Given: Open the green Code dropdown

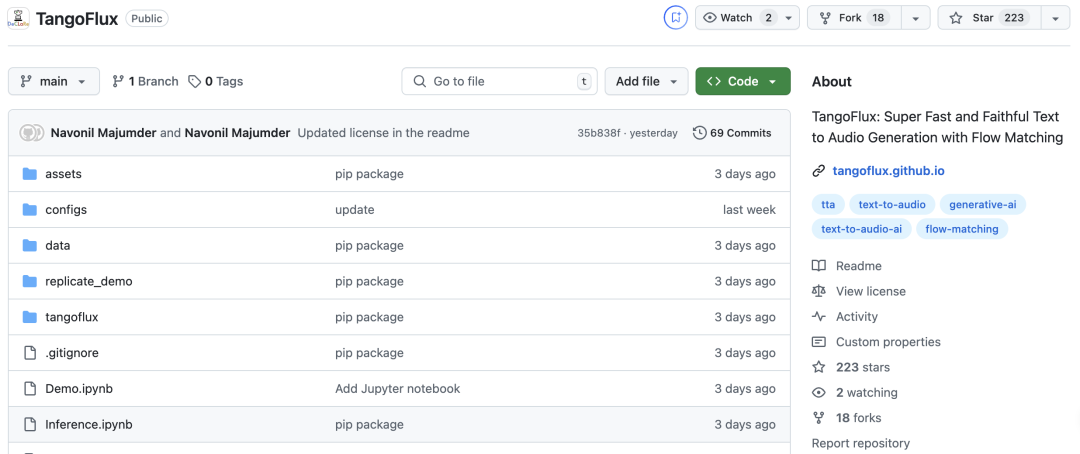Looking at the screenshot, I should tap(743, 82).
